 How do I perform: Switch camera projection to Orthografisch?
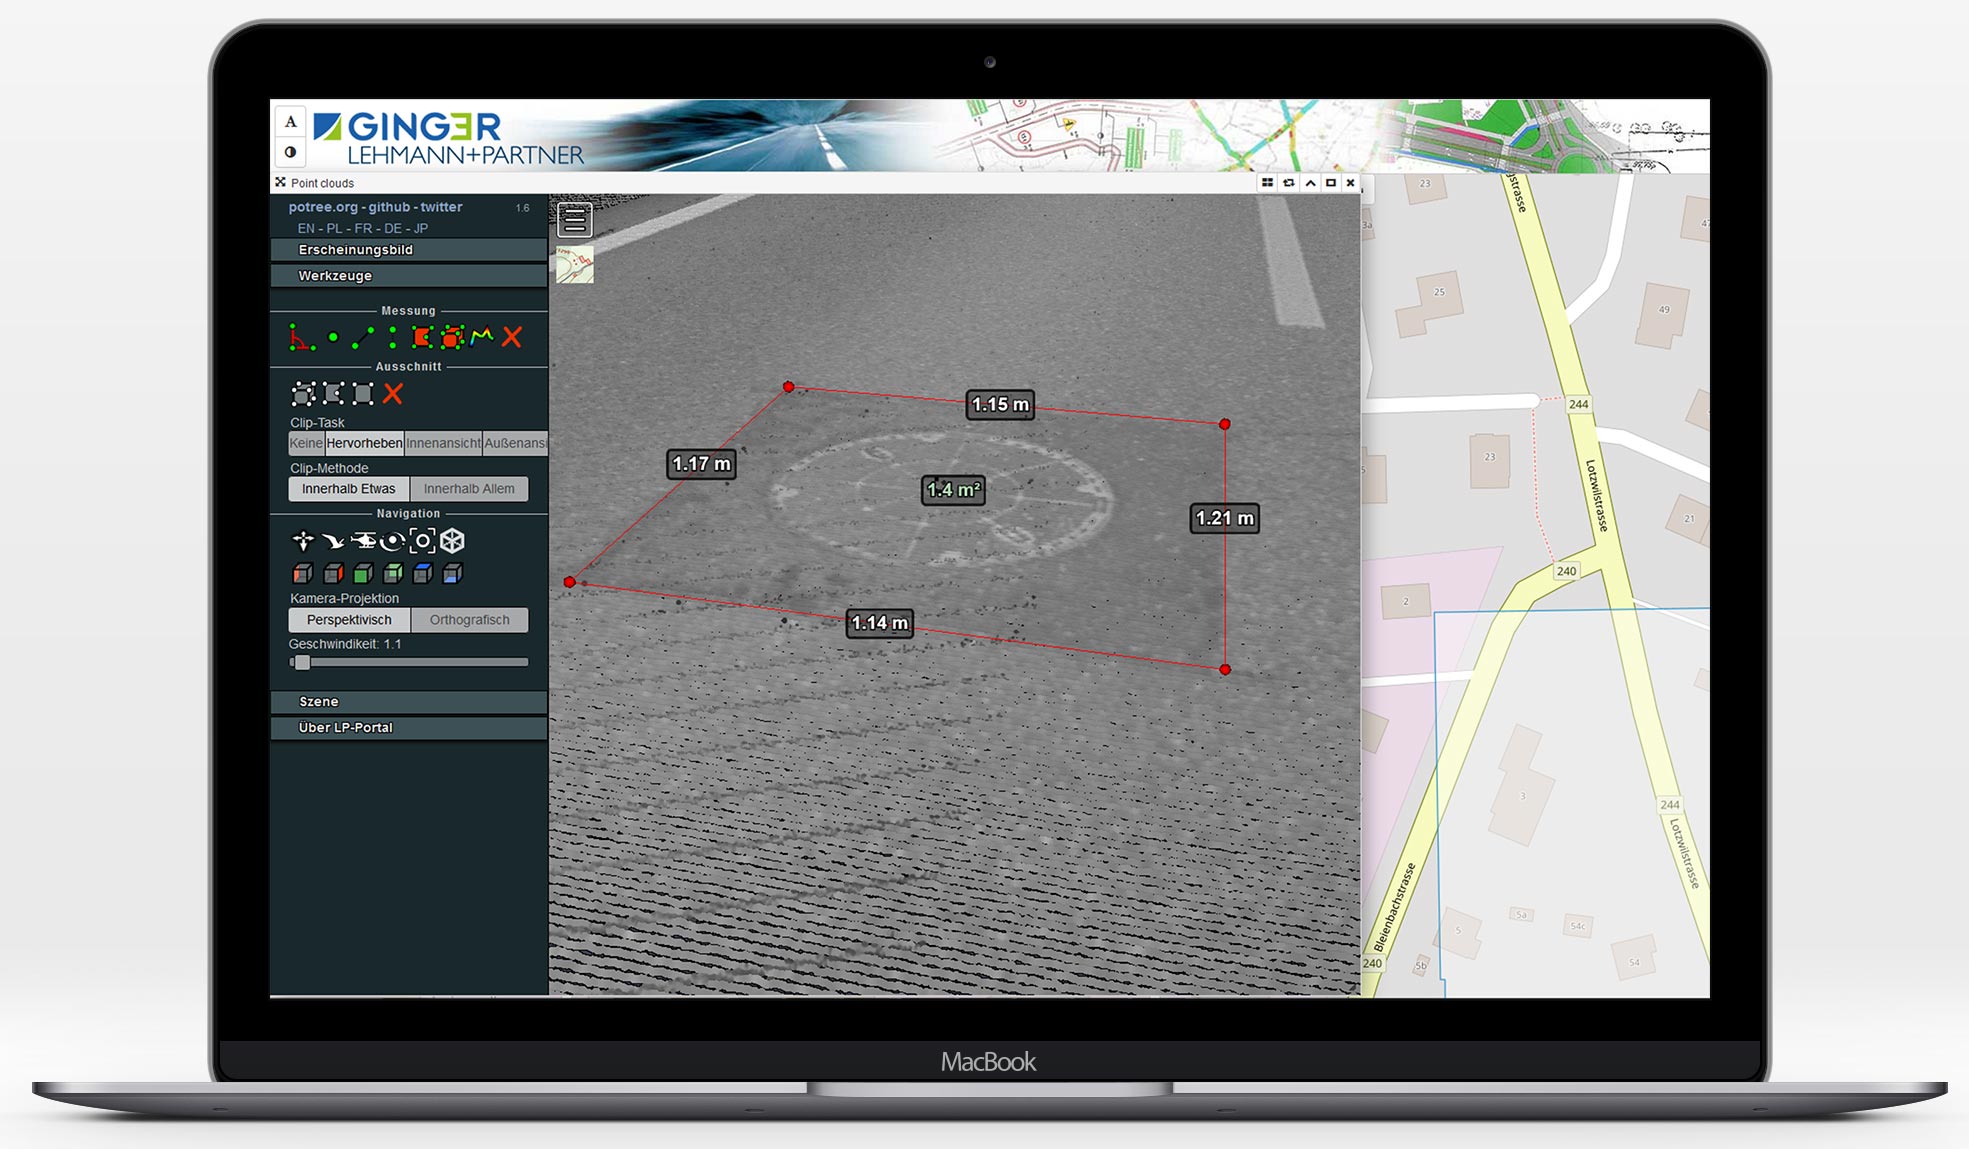coord(469,620)
